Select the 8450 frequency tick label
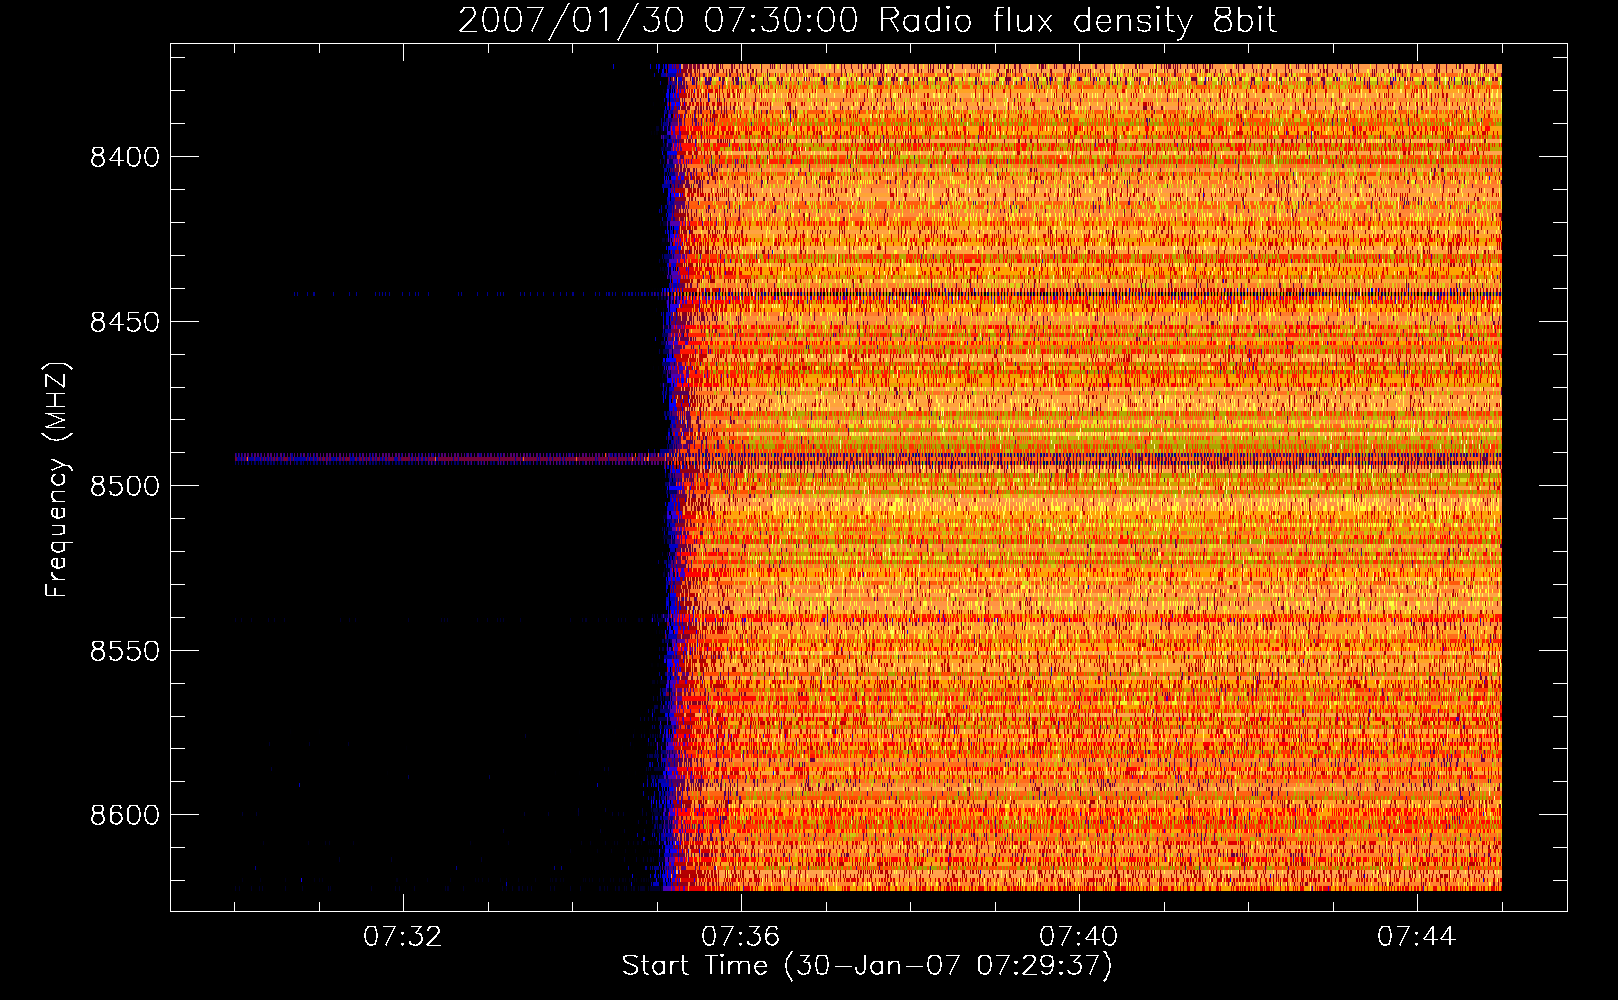The height and width of the screenshot is (1000, 1618). point(124,322)
